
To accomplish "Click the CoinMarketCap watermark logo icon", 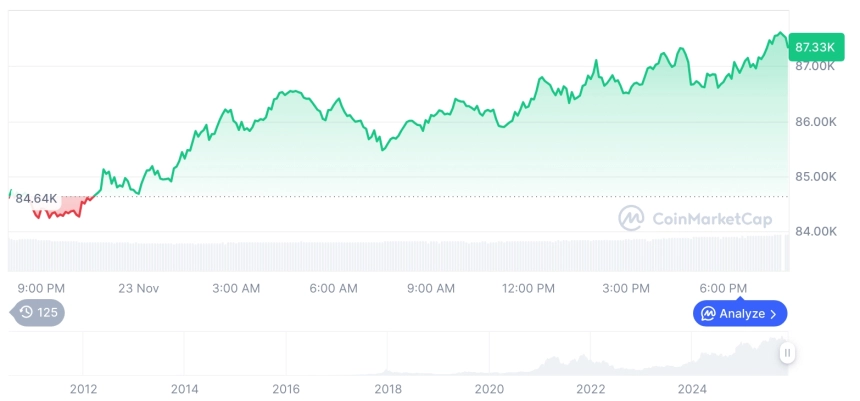I will tap(631, 217).
